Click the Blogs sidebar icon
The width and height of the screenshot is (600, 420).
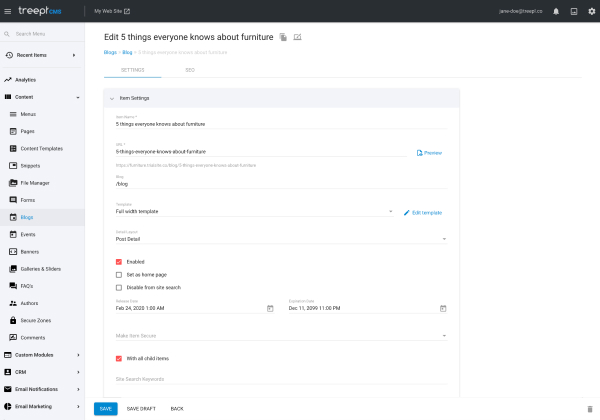13,217
